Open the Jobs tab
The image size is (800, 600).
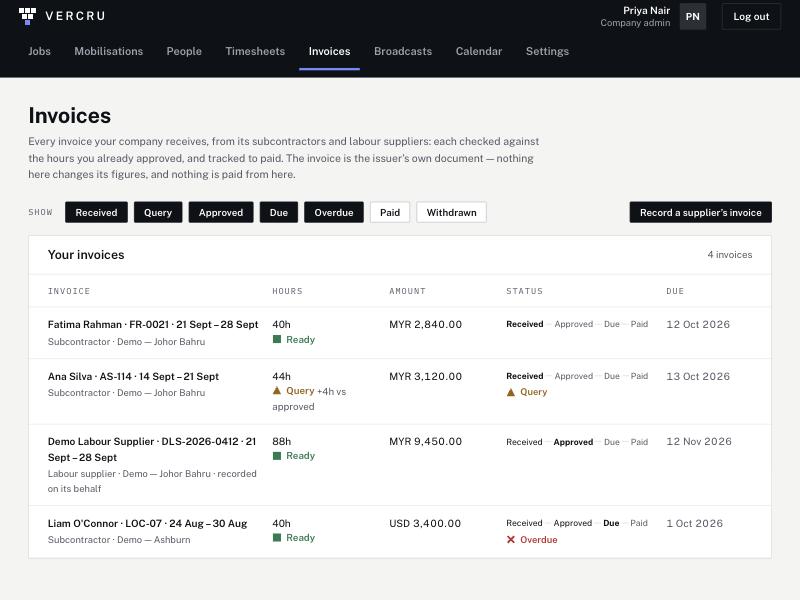[39, 51]
